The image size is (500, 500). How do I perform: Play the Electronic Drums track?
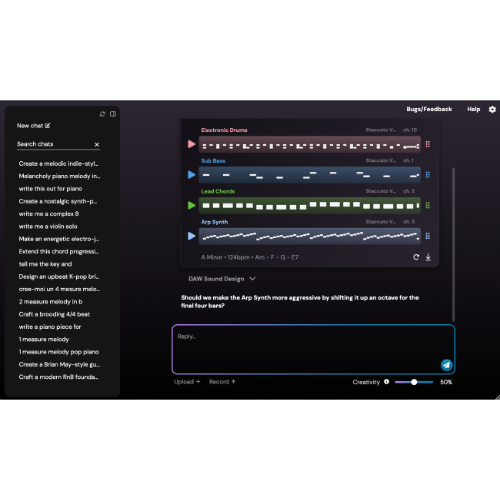tap(191, 144)
